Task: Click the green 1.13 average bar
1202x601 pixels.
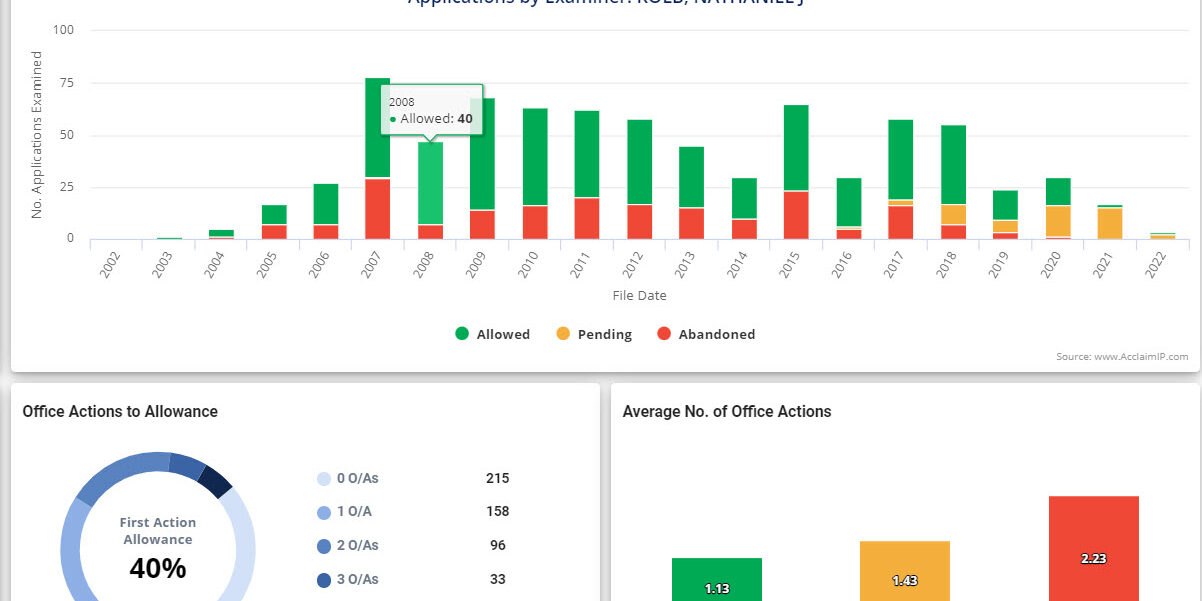Action: click(716, 579)
